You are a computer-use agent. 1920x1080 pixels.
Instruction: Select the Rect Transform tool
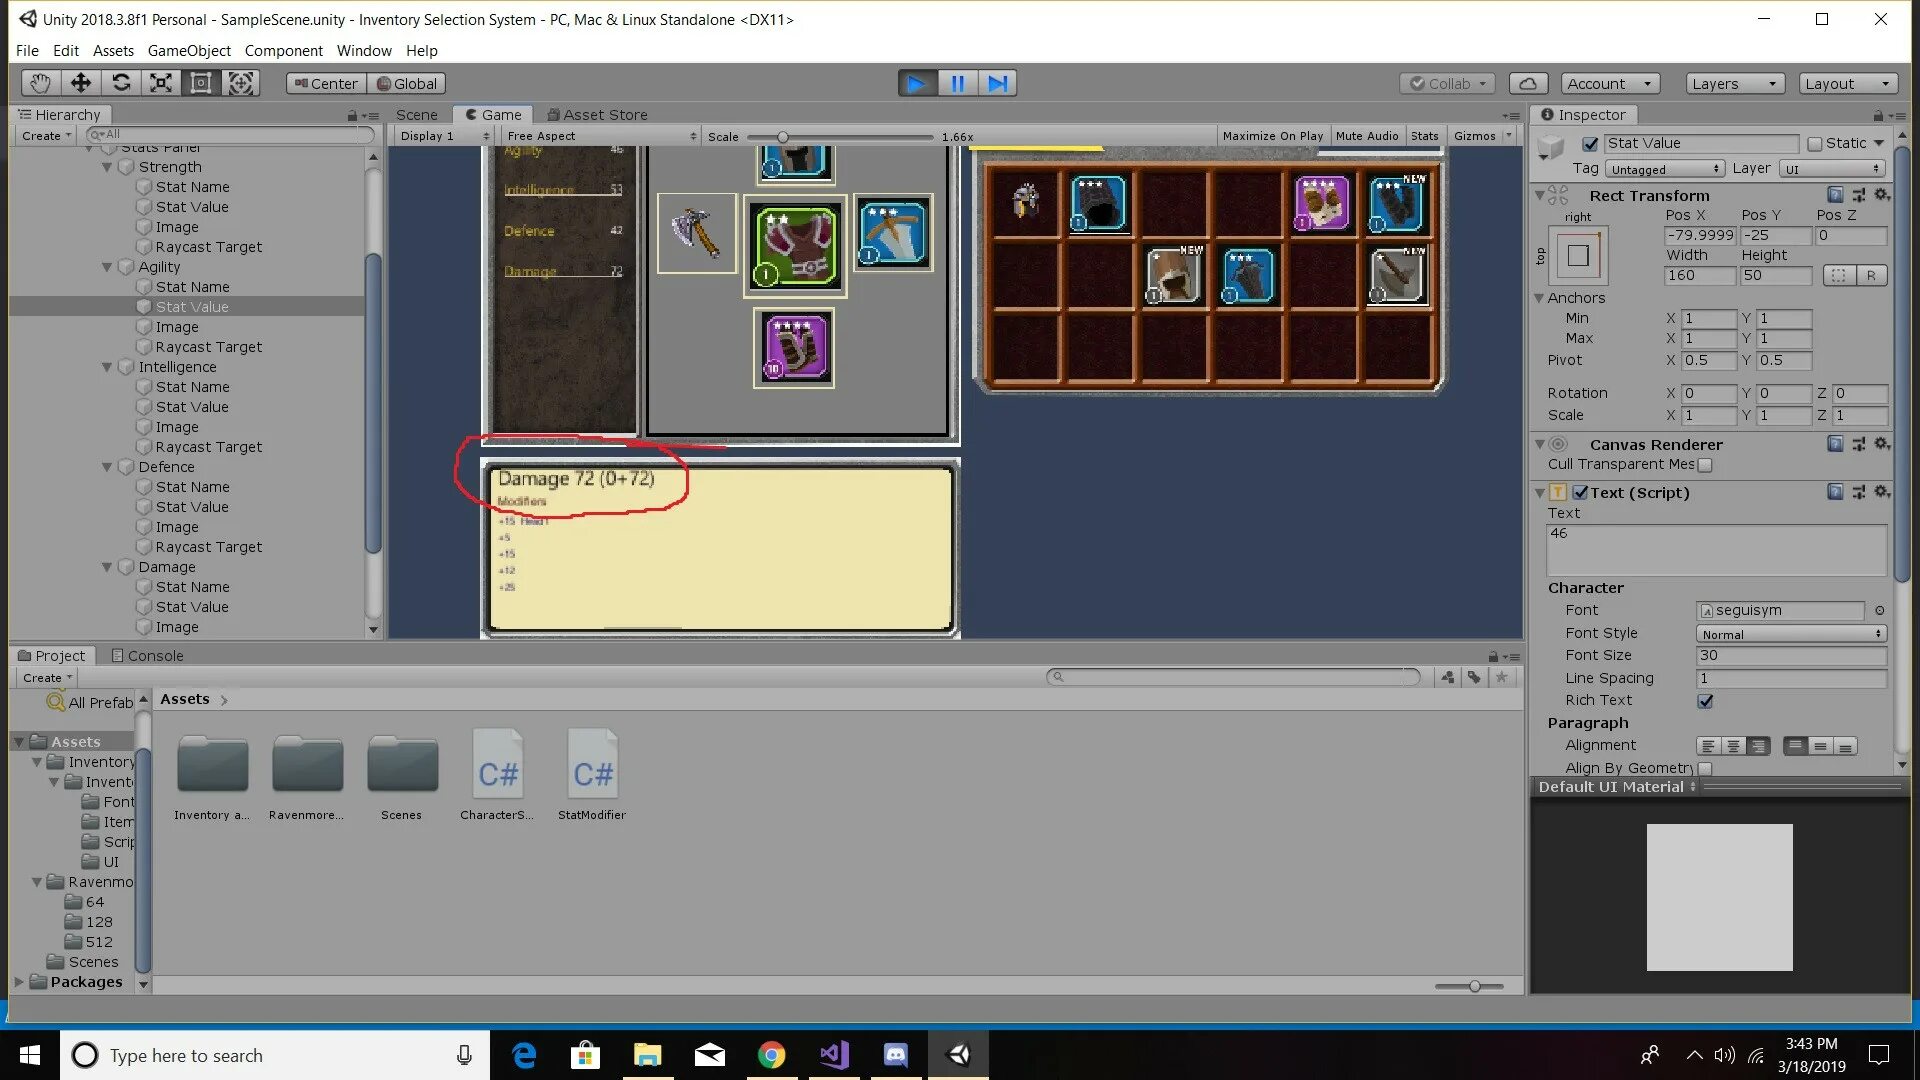[201, 83]
